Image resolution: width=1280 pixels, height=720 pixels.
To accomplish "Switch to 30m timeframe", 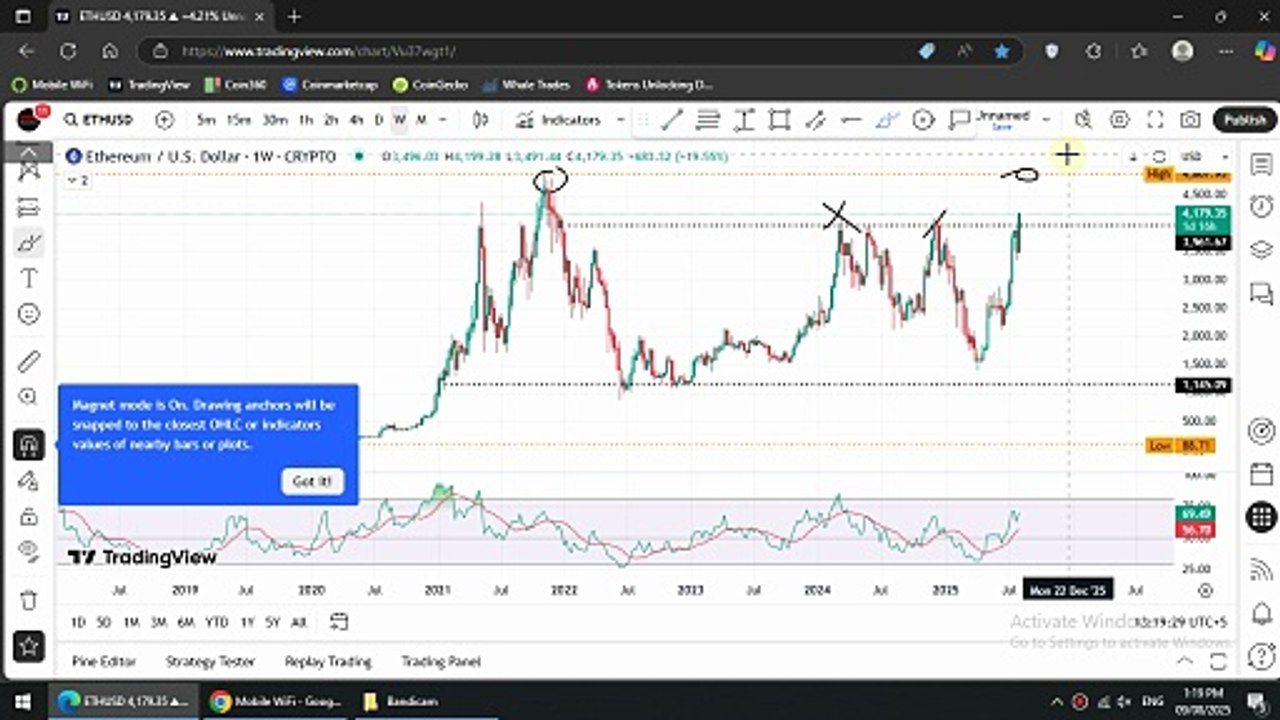I will (x=275, y=120).
